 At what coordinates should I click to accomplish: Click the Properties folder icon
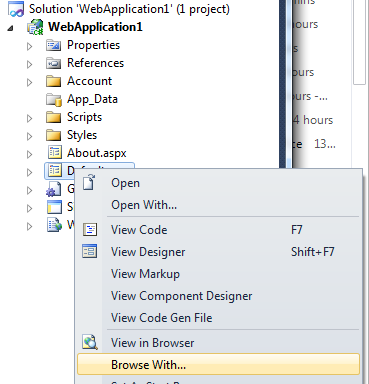tap(53, 45)
